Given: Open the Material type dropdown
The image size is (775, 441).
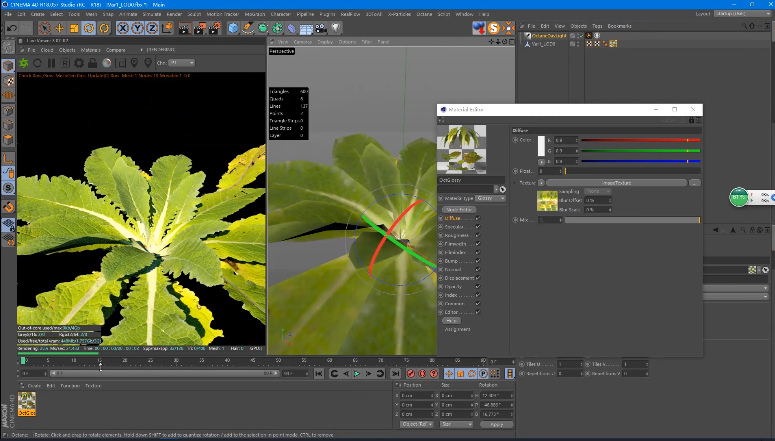Looking at the screenshot, I should pos(490,198).
